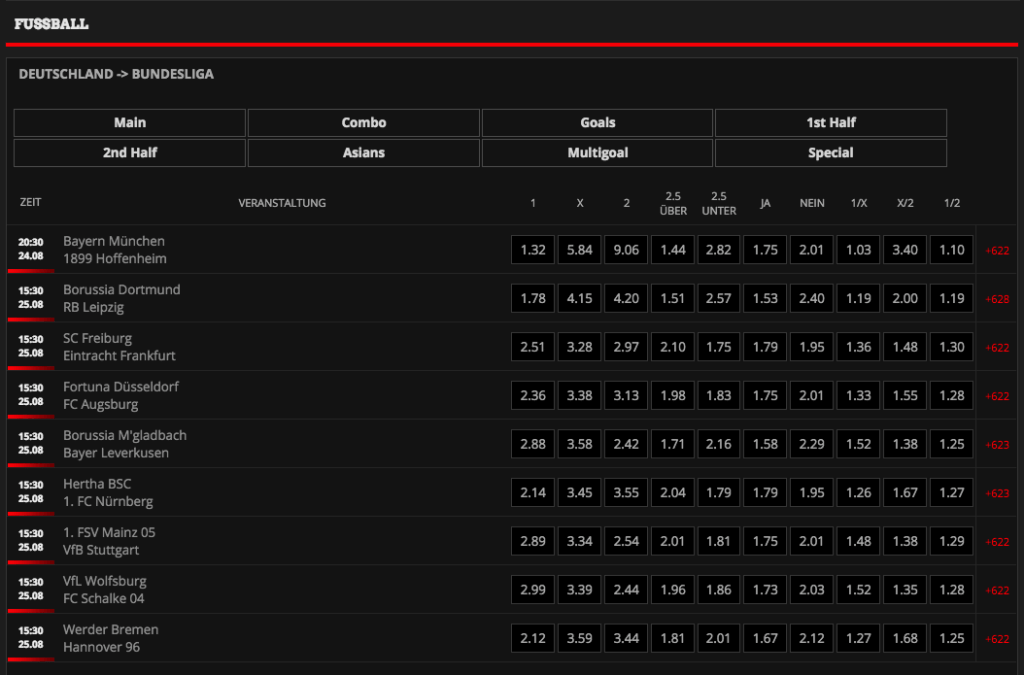Pick Hoffenheim away win odds 9.06
The width and height of the screenshot is (1024, 675).
[626, 250]
